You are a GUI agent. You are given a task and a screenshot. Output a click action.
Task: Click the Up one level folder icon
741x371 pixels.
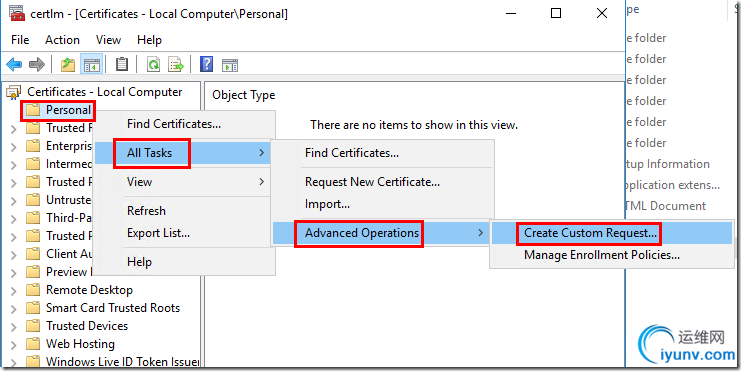pos(68,64)
